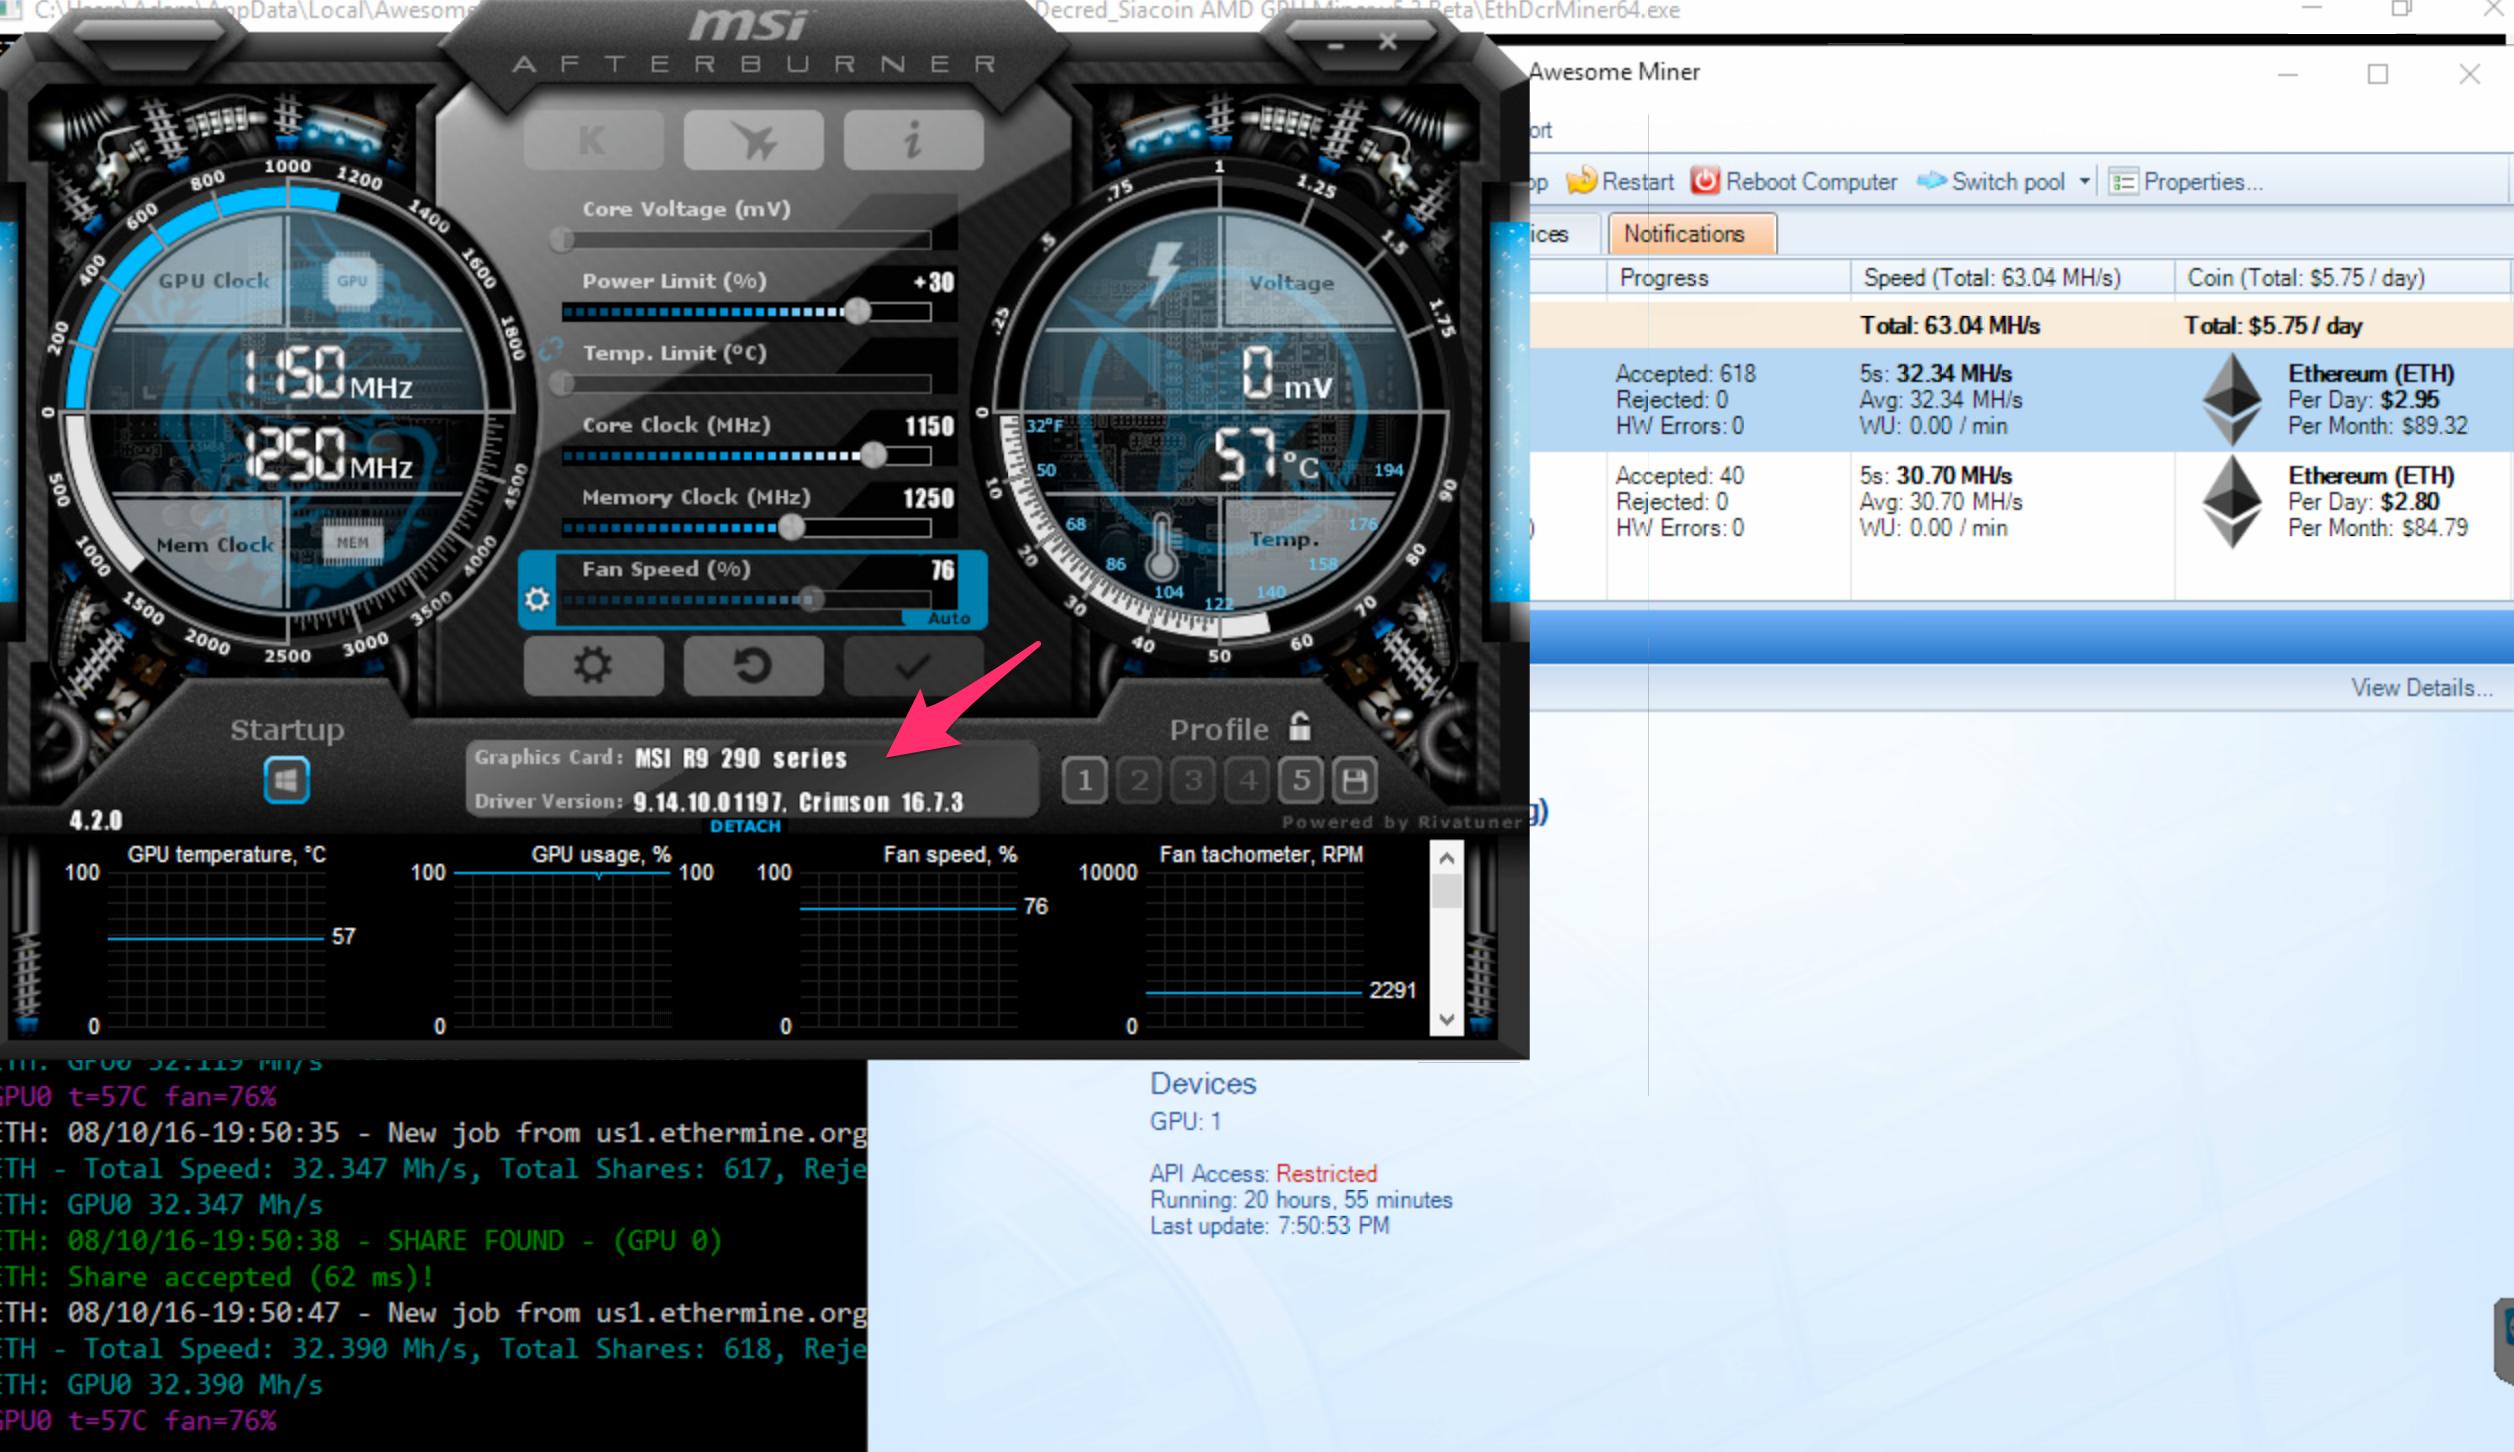Image resolution: width=2514 pixels, height=1452 pixels.
Task: Click the Accepted: 40 text
Action: pyautogui.click(x=1680, y=476)
